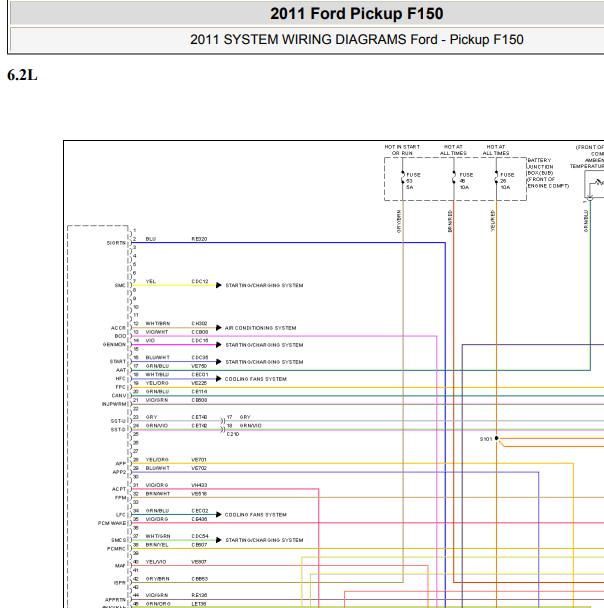Click the 'MAF' pin label
This screenshot has width=604, height=608.
pos(120,566)
